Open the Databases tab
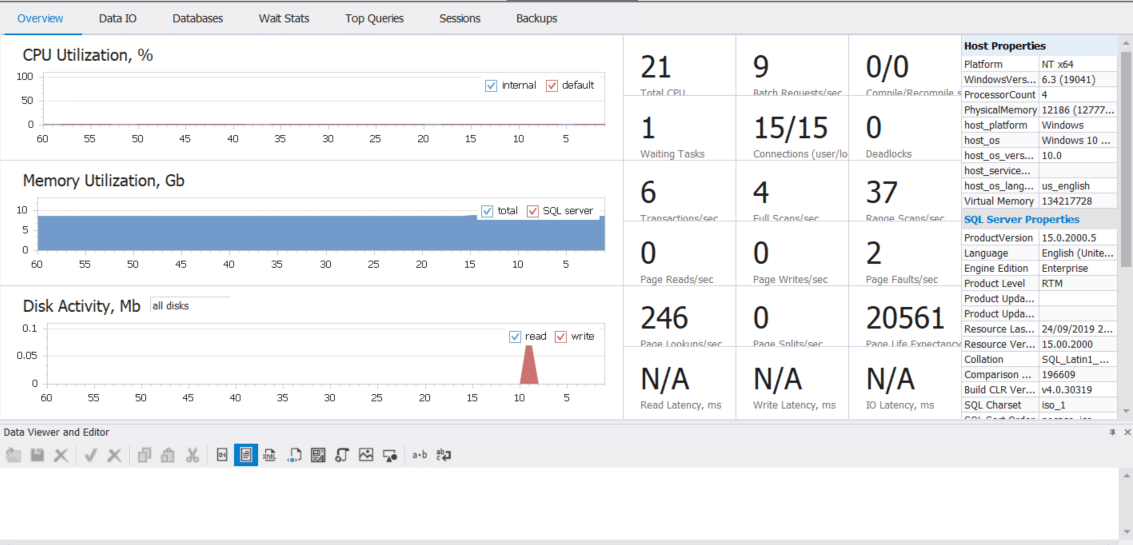This screenshot has height=545, width=1133. coord(197,18)
